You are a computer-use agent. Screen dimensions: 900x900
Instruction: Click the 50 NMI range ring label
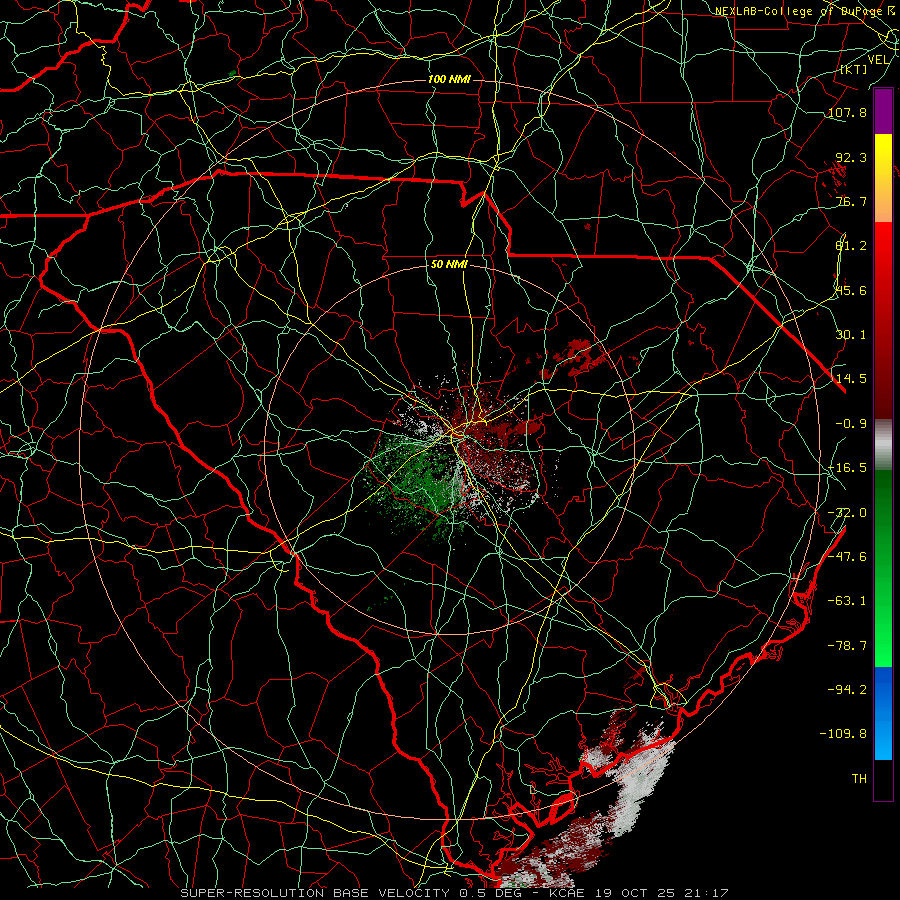coord(449,264)
